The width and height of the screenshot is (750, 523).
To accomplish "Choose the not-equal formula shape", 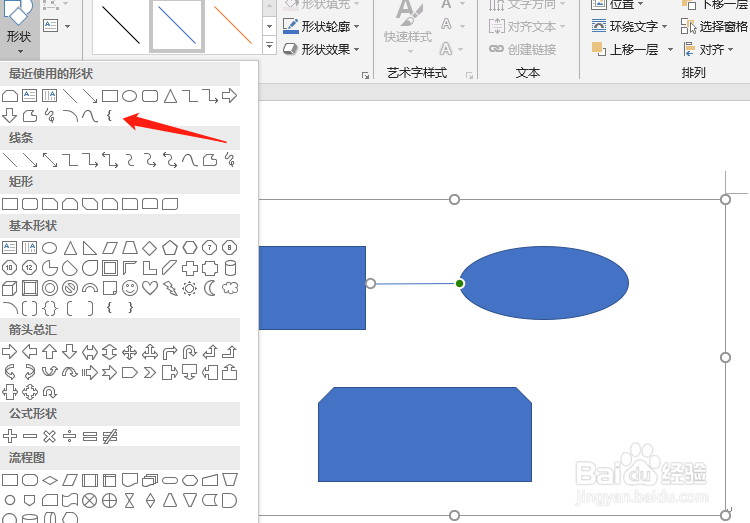I will (x=110, y=436).
